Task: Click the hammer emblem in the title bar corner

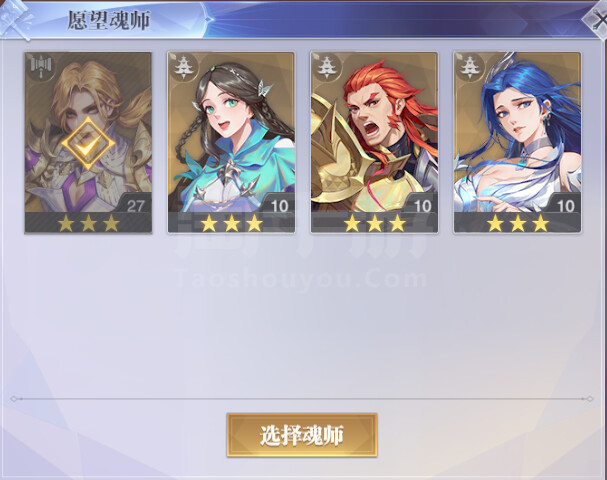Action: point(16,19)
